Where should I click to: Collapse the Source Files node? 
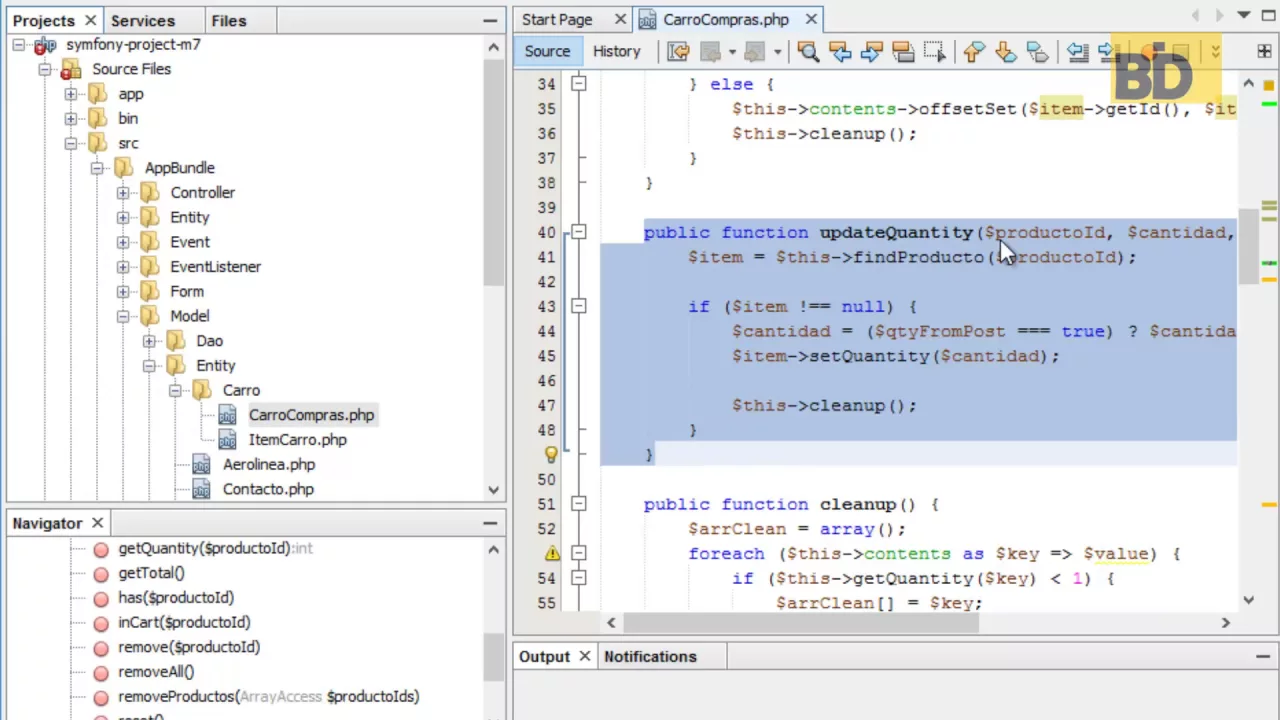45,69
